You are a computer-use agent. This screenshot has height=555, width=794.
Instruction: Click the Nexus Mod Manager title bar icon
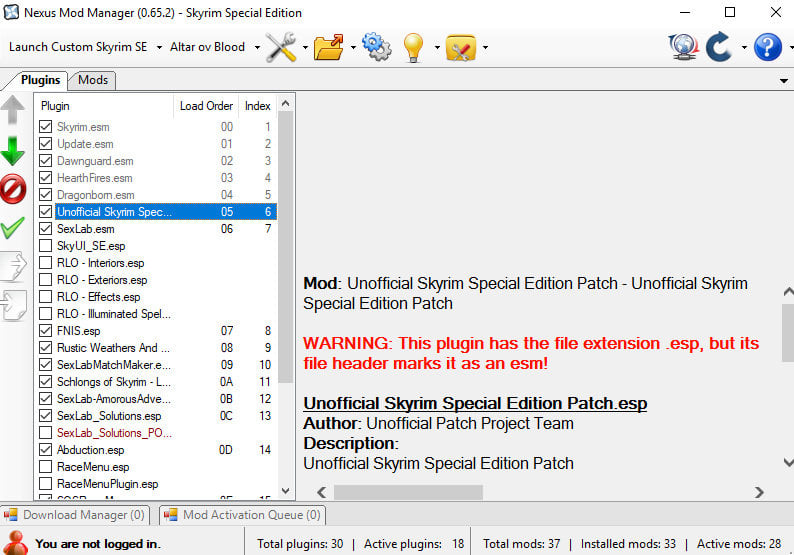tap(11, 12)
